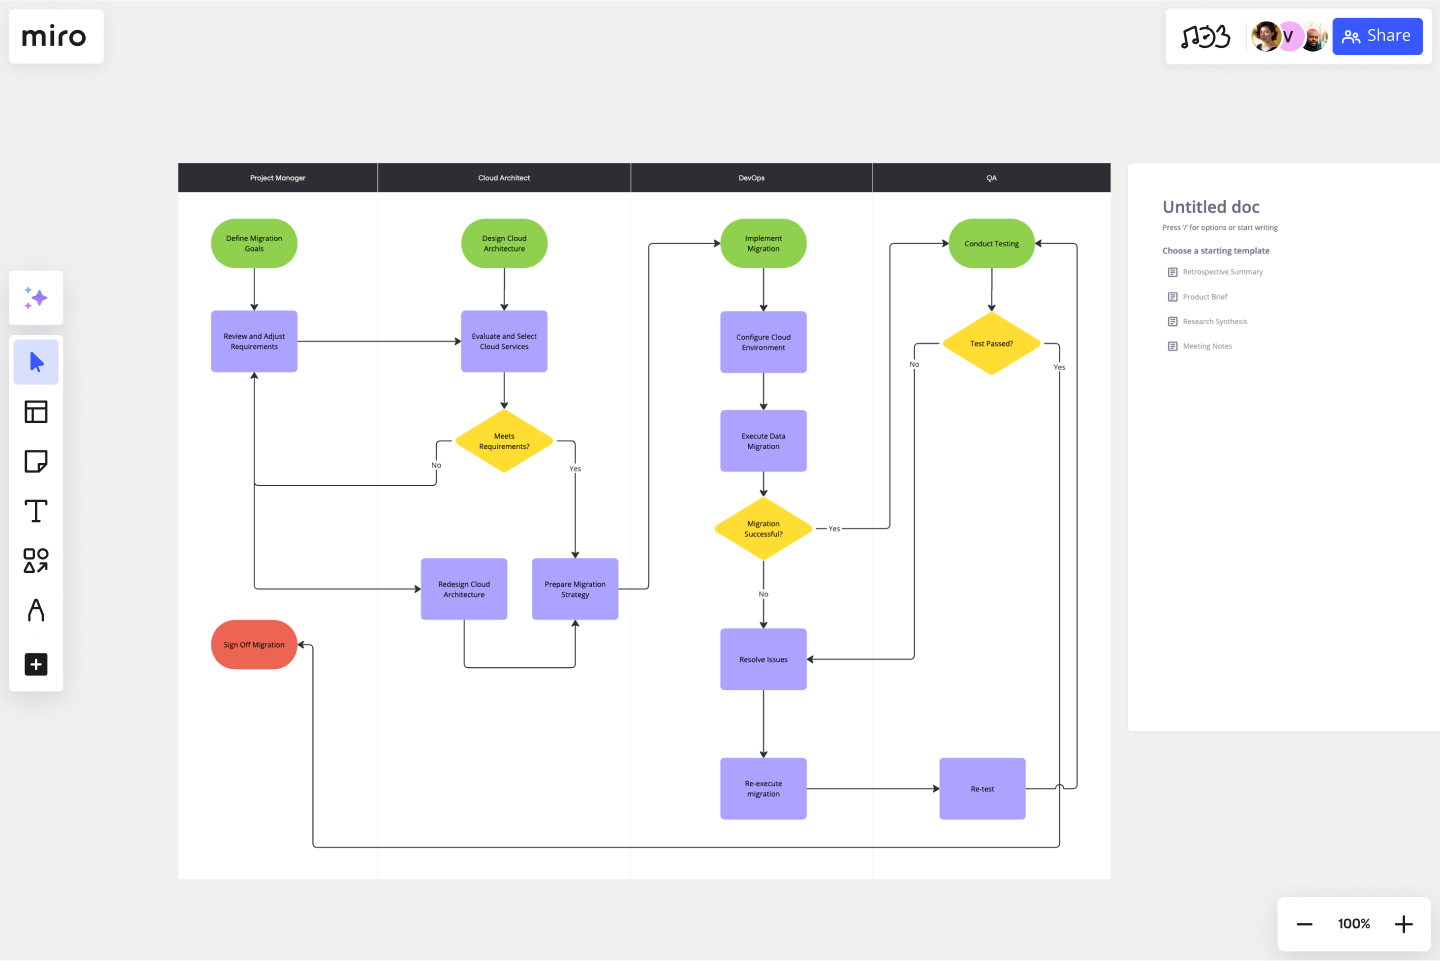
Task: Open the Miro AI assistant sparkles icon
Action: (36, 297)
